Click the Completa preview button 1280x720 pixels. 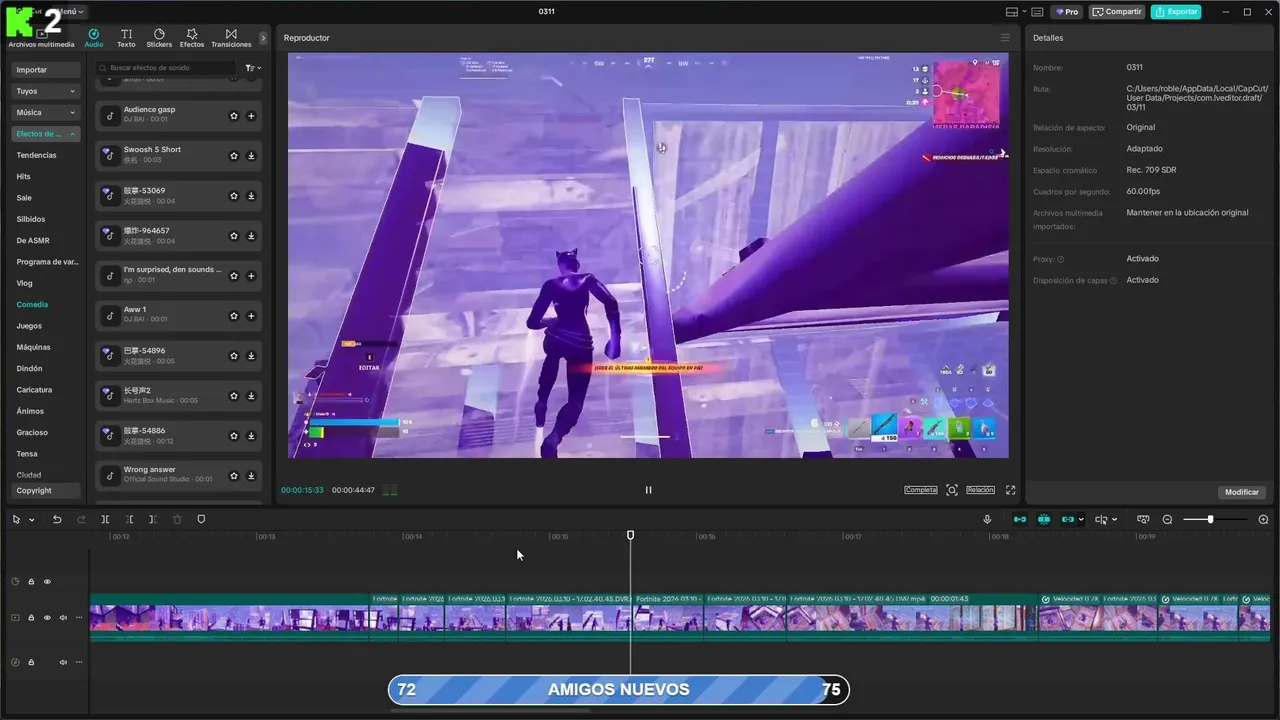pos(920,490)
